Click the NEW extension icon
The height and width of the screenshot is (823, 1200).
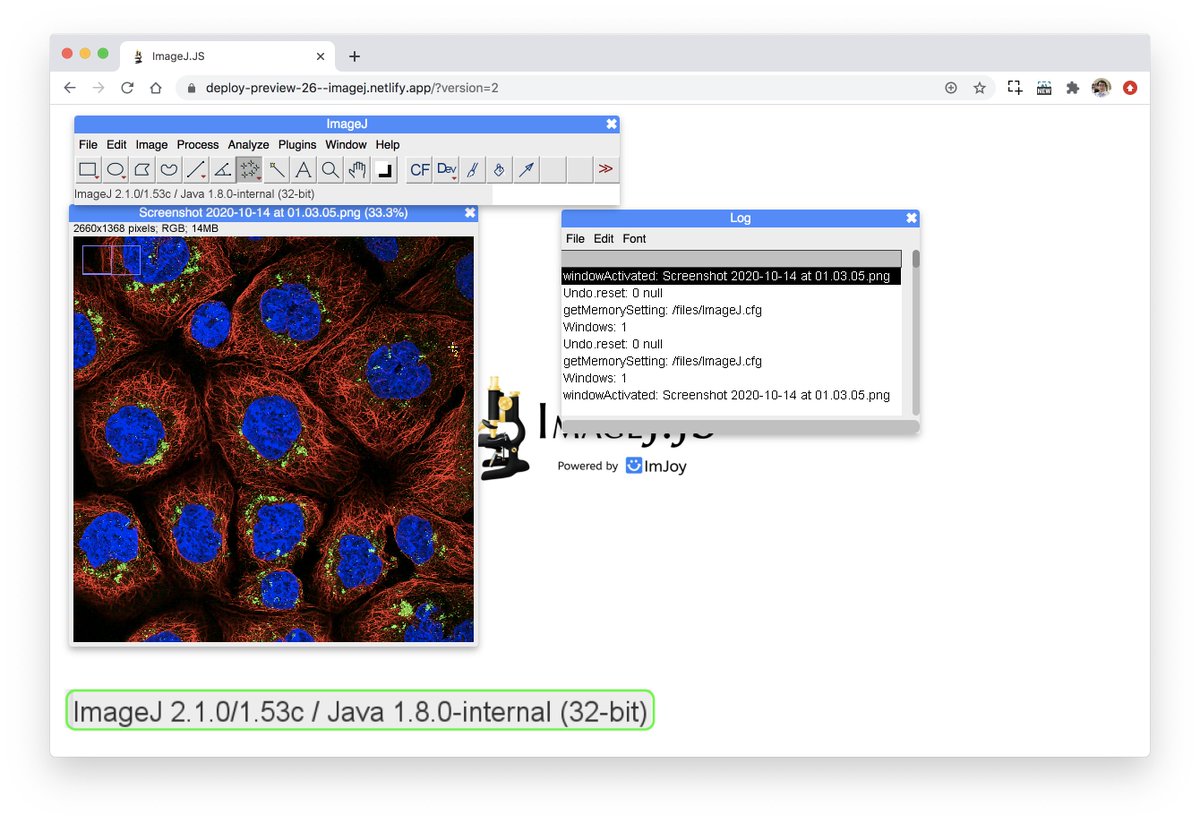[1044, 88]
